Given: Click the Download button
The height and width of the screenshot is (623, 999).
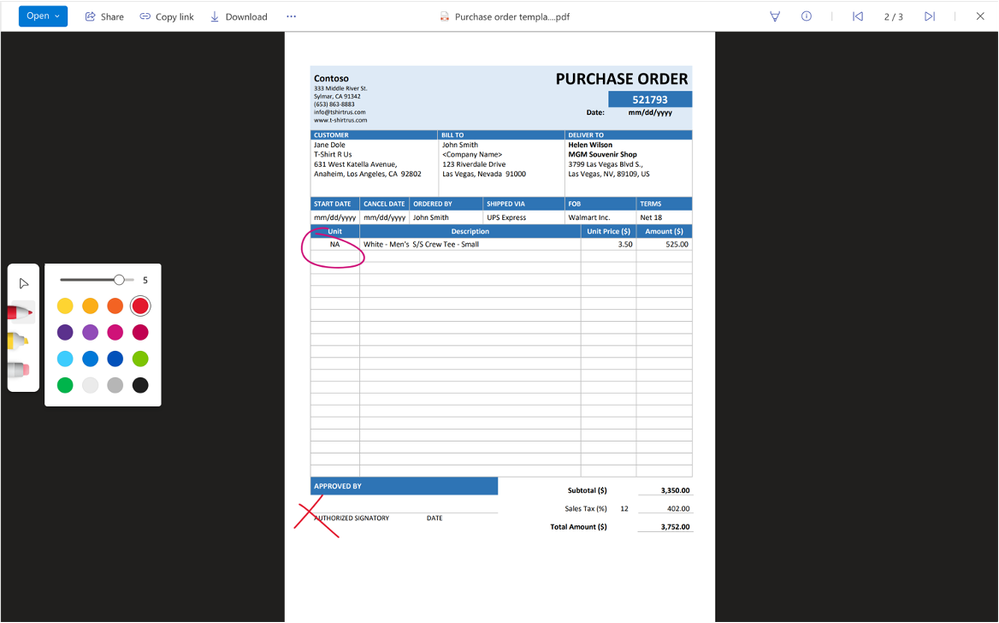Looking at the screenshot, I should pyautogui.click(x=239, y=17).
